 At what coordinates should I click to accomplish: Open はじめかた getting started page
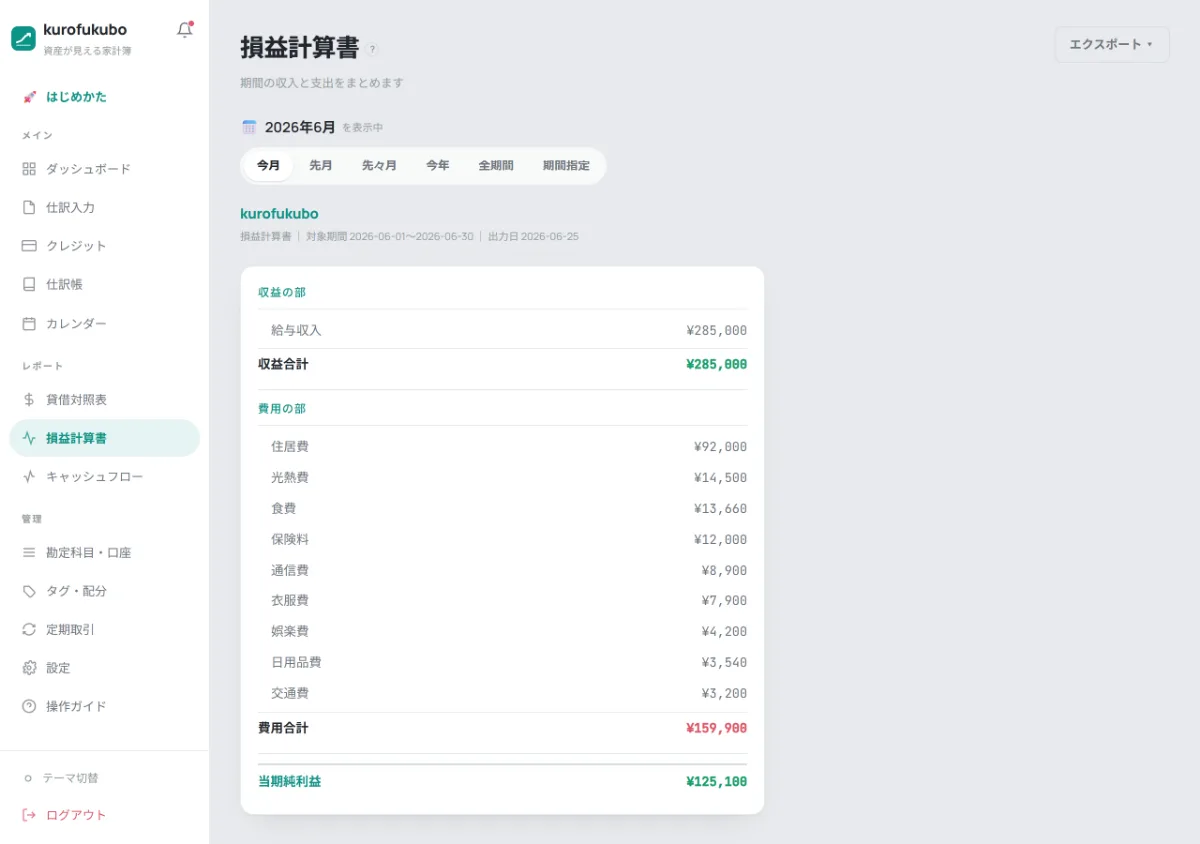(x=105, y=97)
